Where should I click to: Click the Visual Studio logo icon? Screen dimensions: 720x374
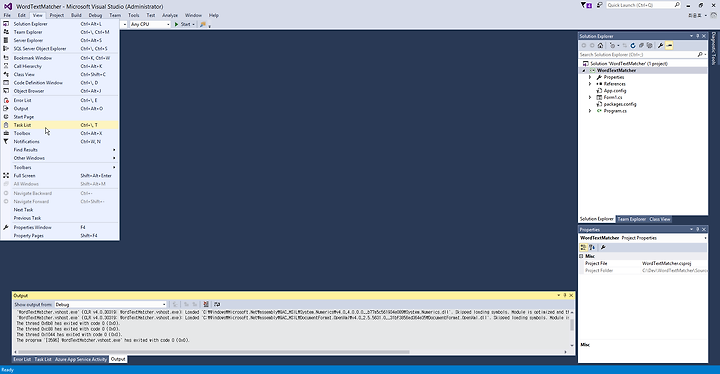[8, 6]
